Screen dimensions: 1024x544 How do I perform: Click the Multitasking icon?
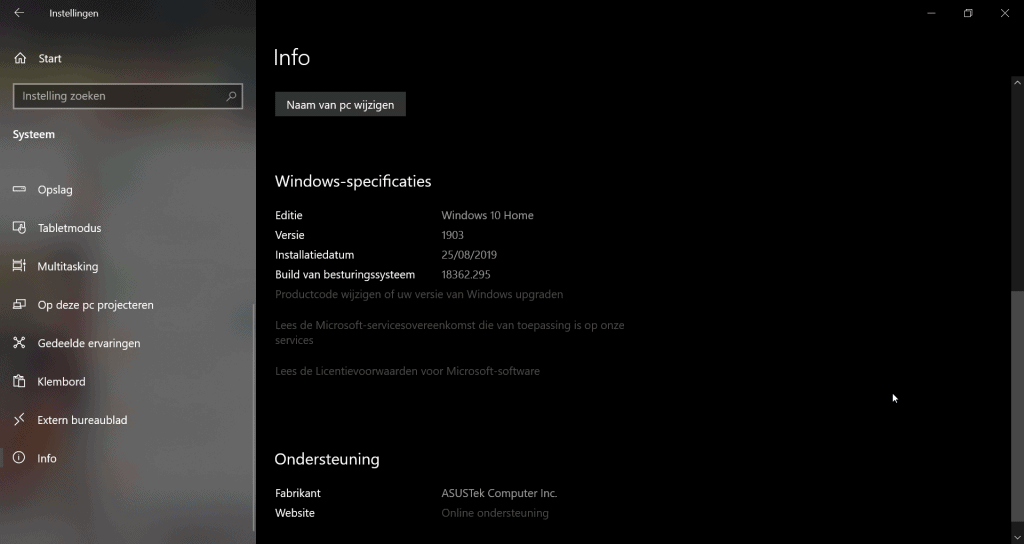point(20,266)
